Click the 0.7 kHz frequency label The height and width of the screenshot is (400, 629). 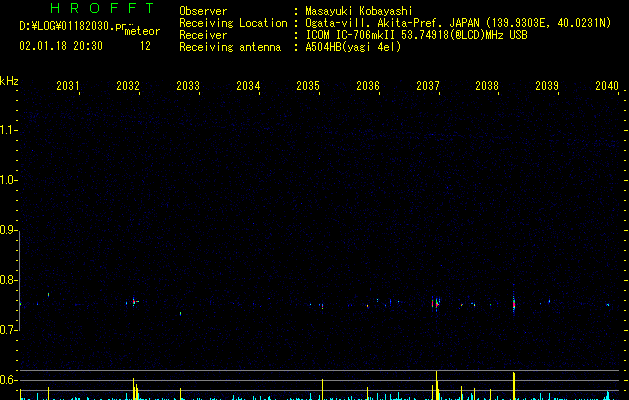coord(7,330)
